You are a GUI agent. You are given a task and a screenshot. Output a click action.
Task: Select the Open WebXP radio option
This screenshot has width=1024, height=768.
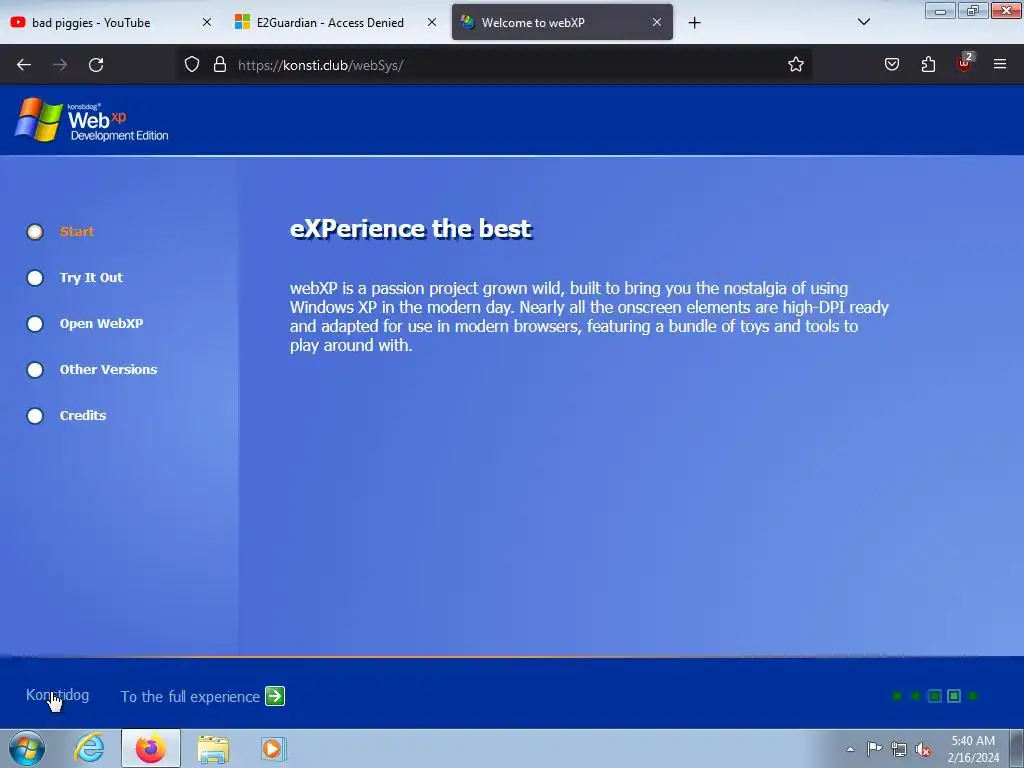pos(35,324)
